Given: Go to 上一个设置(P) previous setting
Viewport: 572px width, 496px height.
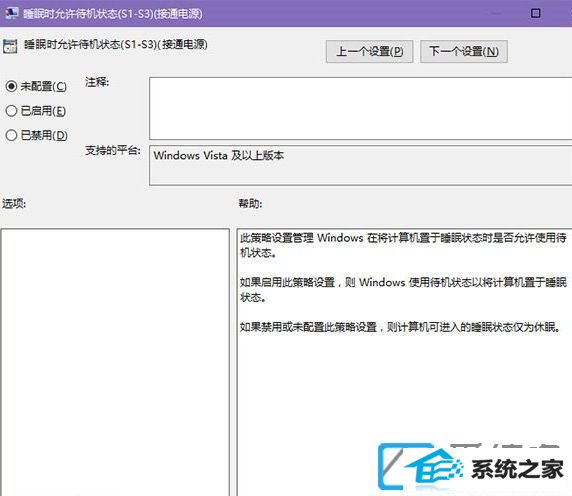Looking at the screenshot, I should pyautogui.click(x=370, y=51).
